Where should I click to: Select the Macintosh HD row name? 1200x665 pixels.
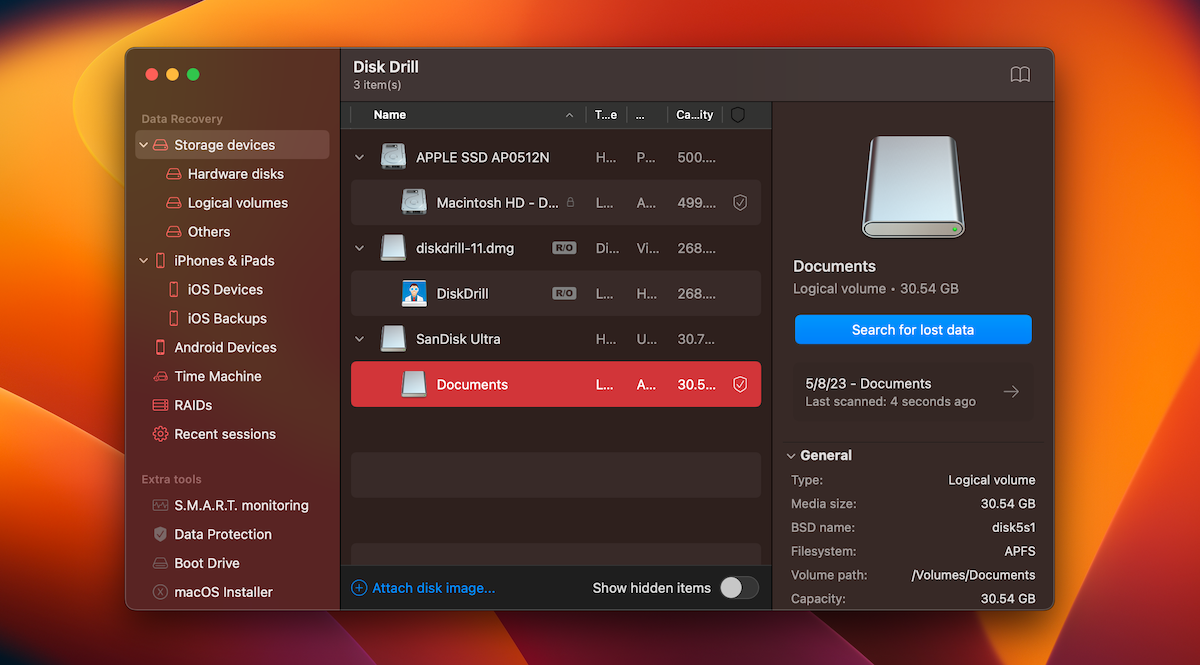click(x=497, y=203)
